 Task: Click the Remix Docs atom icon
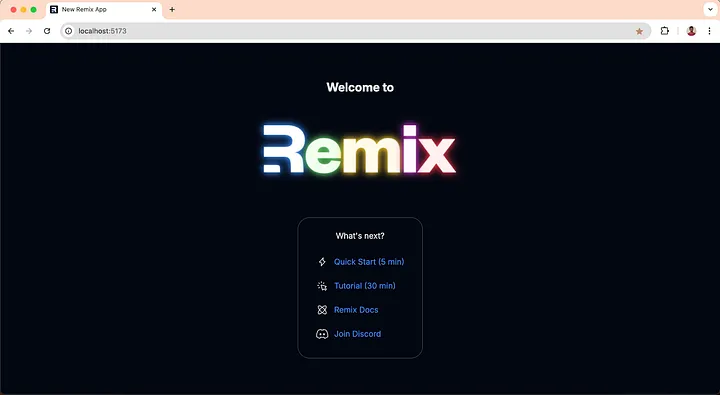coord(322,310)
